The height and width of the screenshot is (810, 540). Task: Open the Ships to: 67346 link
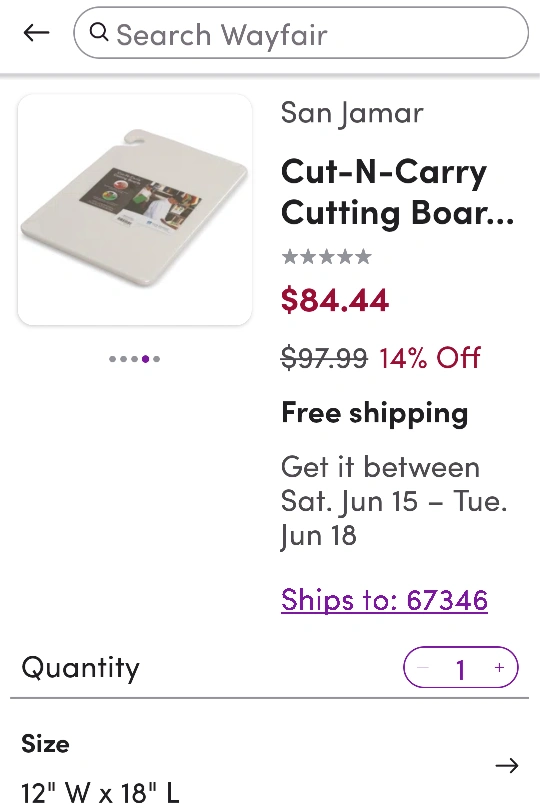coord(384,600)
